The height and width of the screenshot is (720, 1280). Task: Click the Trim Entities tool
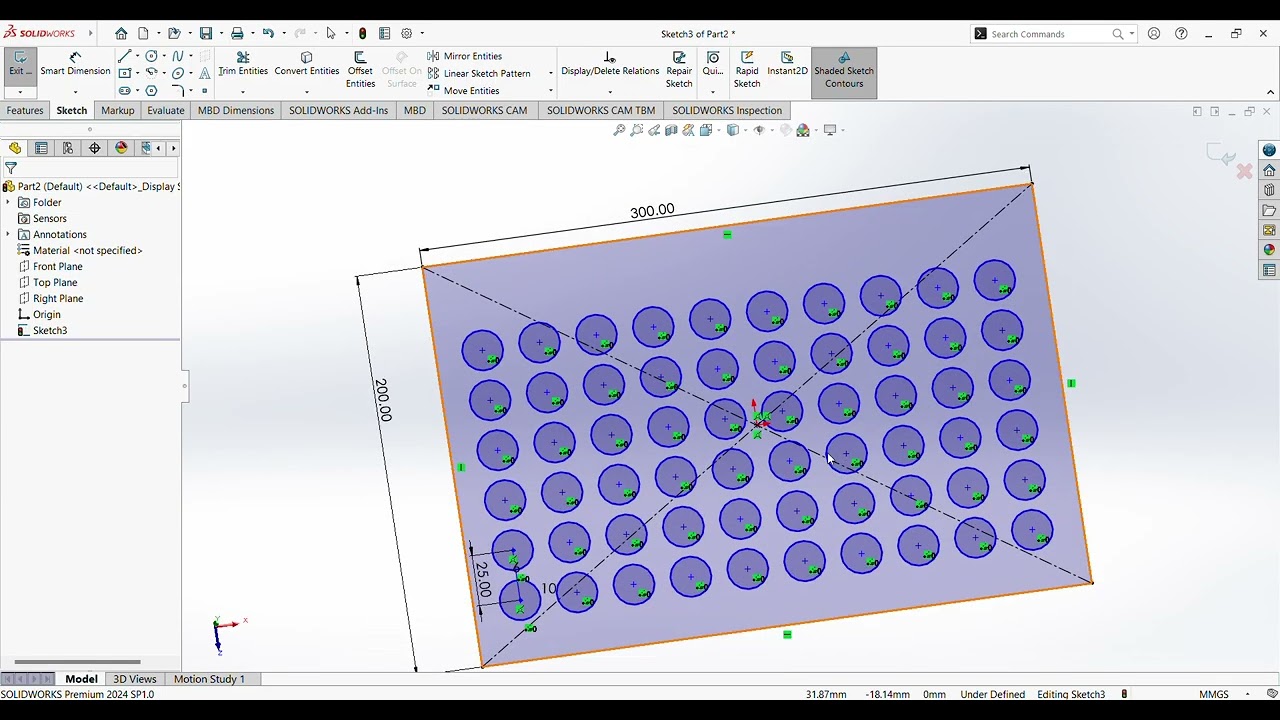(243, 65)
